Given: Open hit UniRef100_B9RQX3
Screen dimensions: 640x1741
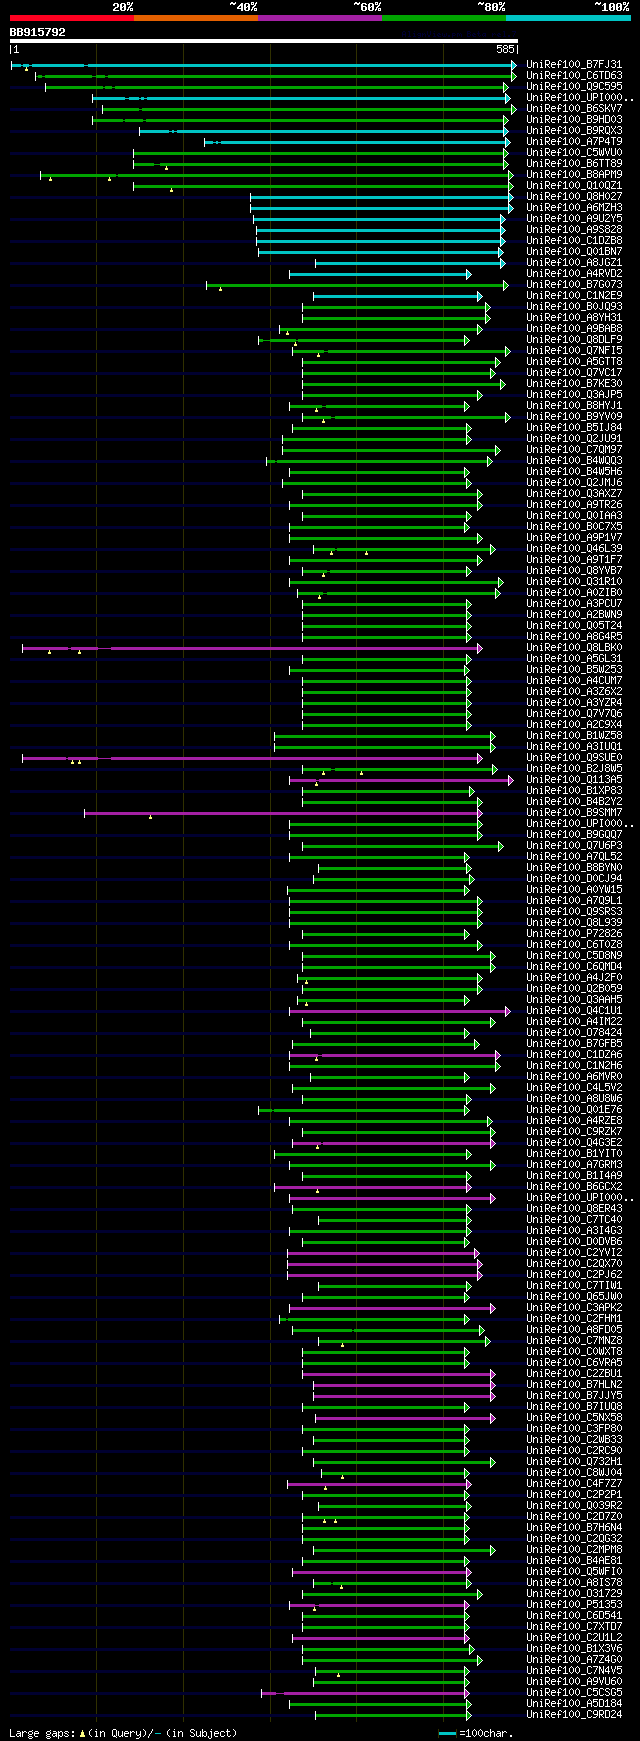Looking at the screenshot, I should click(x=574, y=131).
